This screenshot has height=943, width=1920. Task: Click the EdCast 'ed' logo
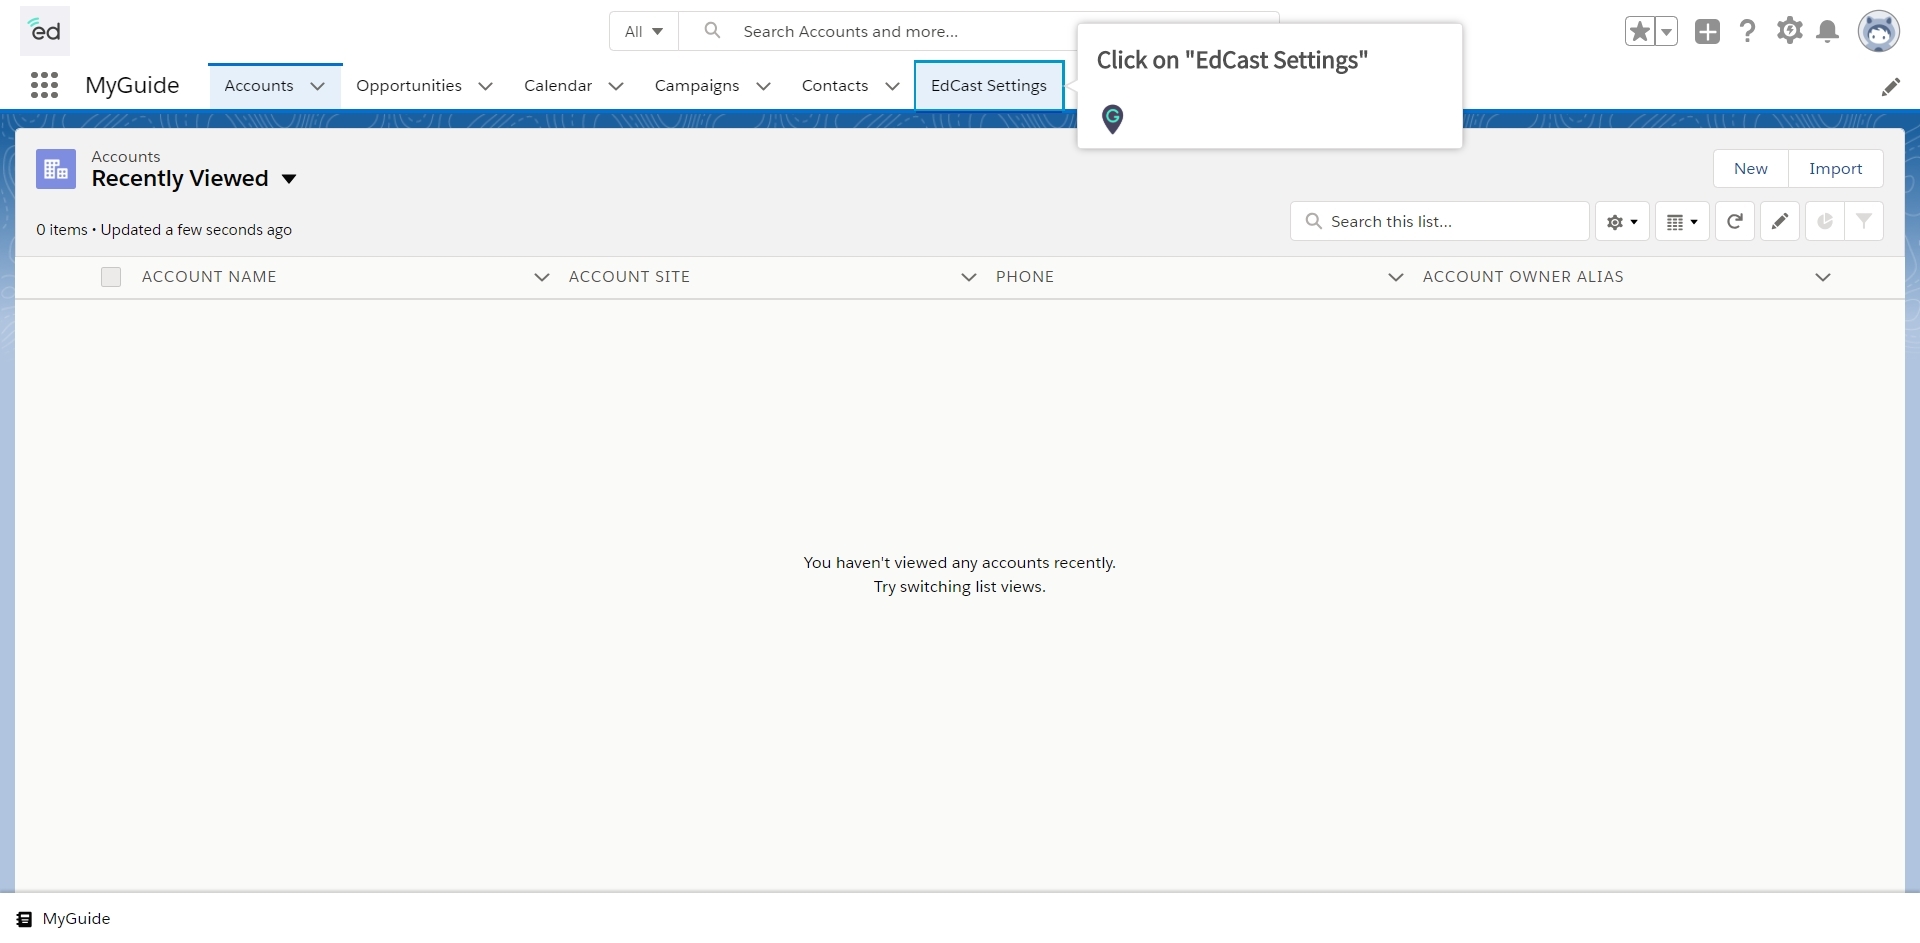pos(45,31)
